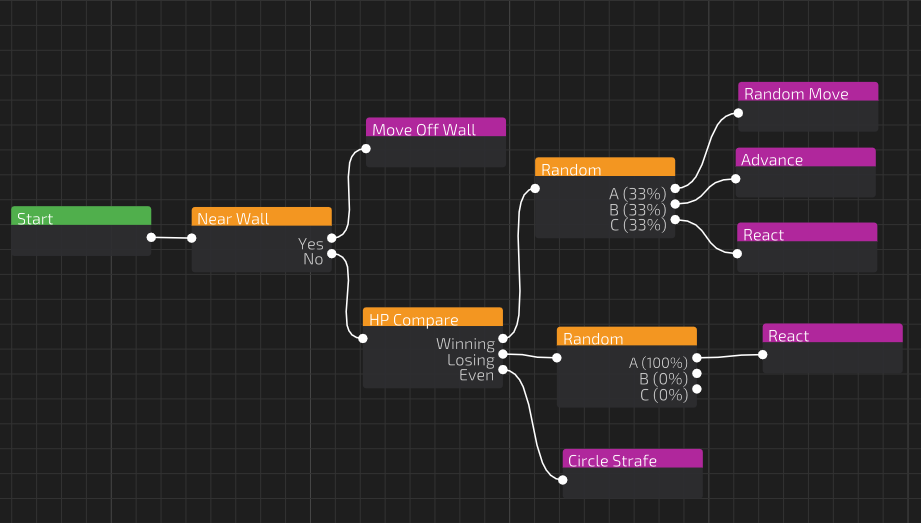Select the green Start node header

coord(81,217)
